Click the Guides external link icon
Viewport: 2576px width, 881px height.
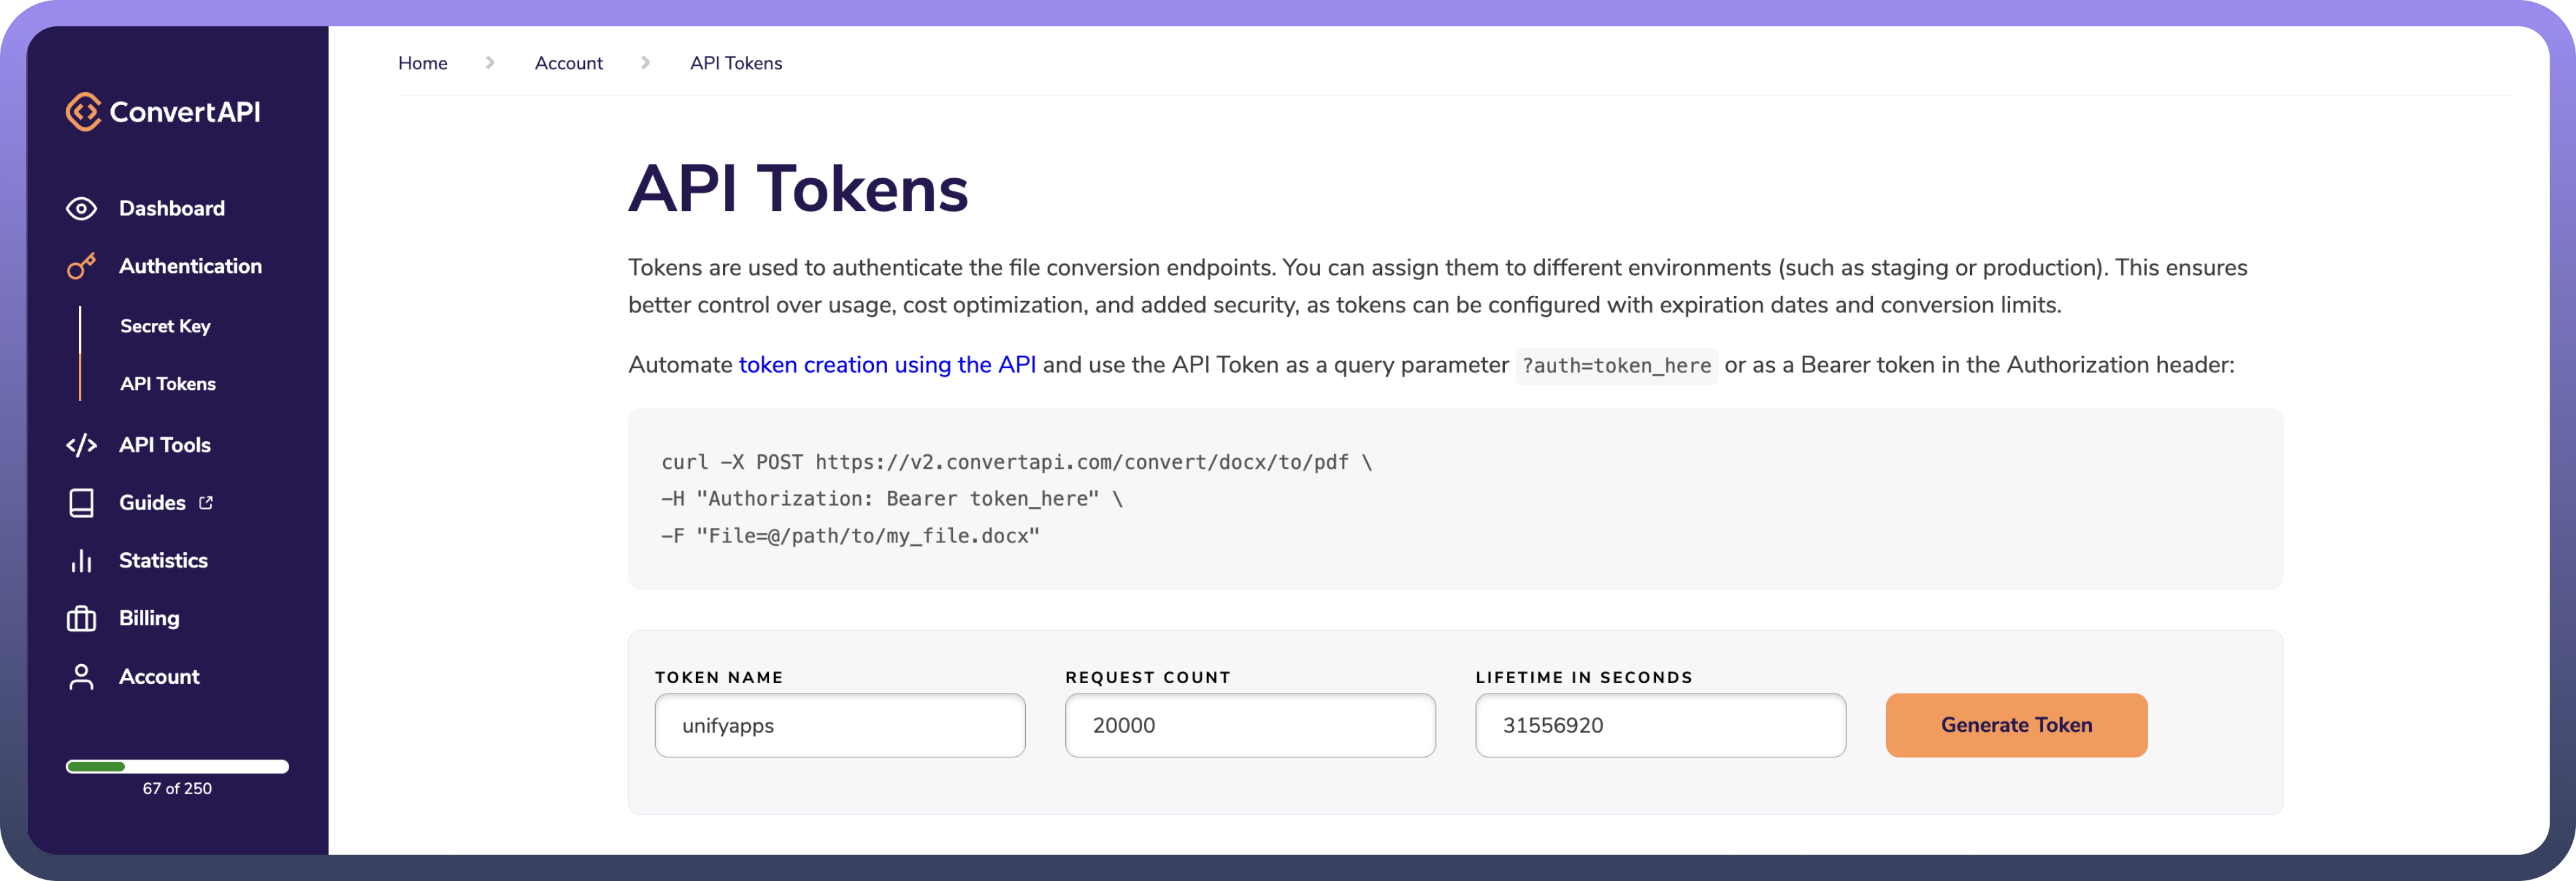click(206, 503)
